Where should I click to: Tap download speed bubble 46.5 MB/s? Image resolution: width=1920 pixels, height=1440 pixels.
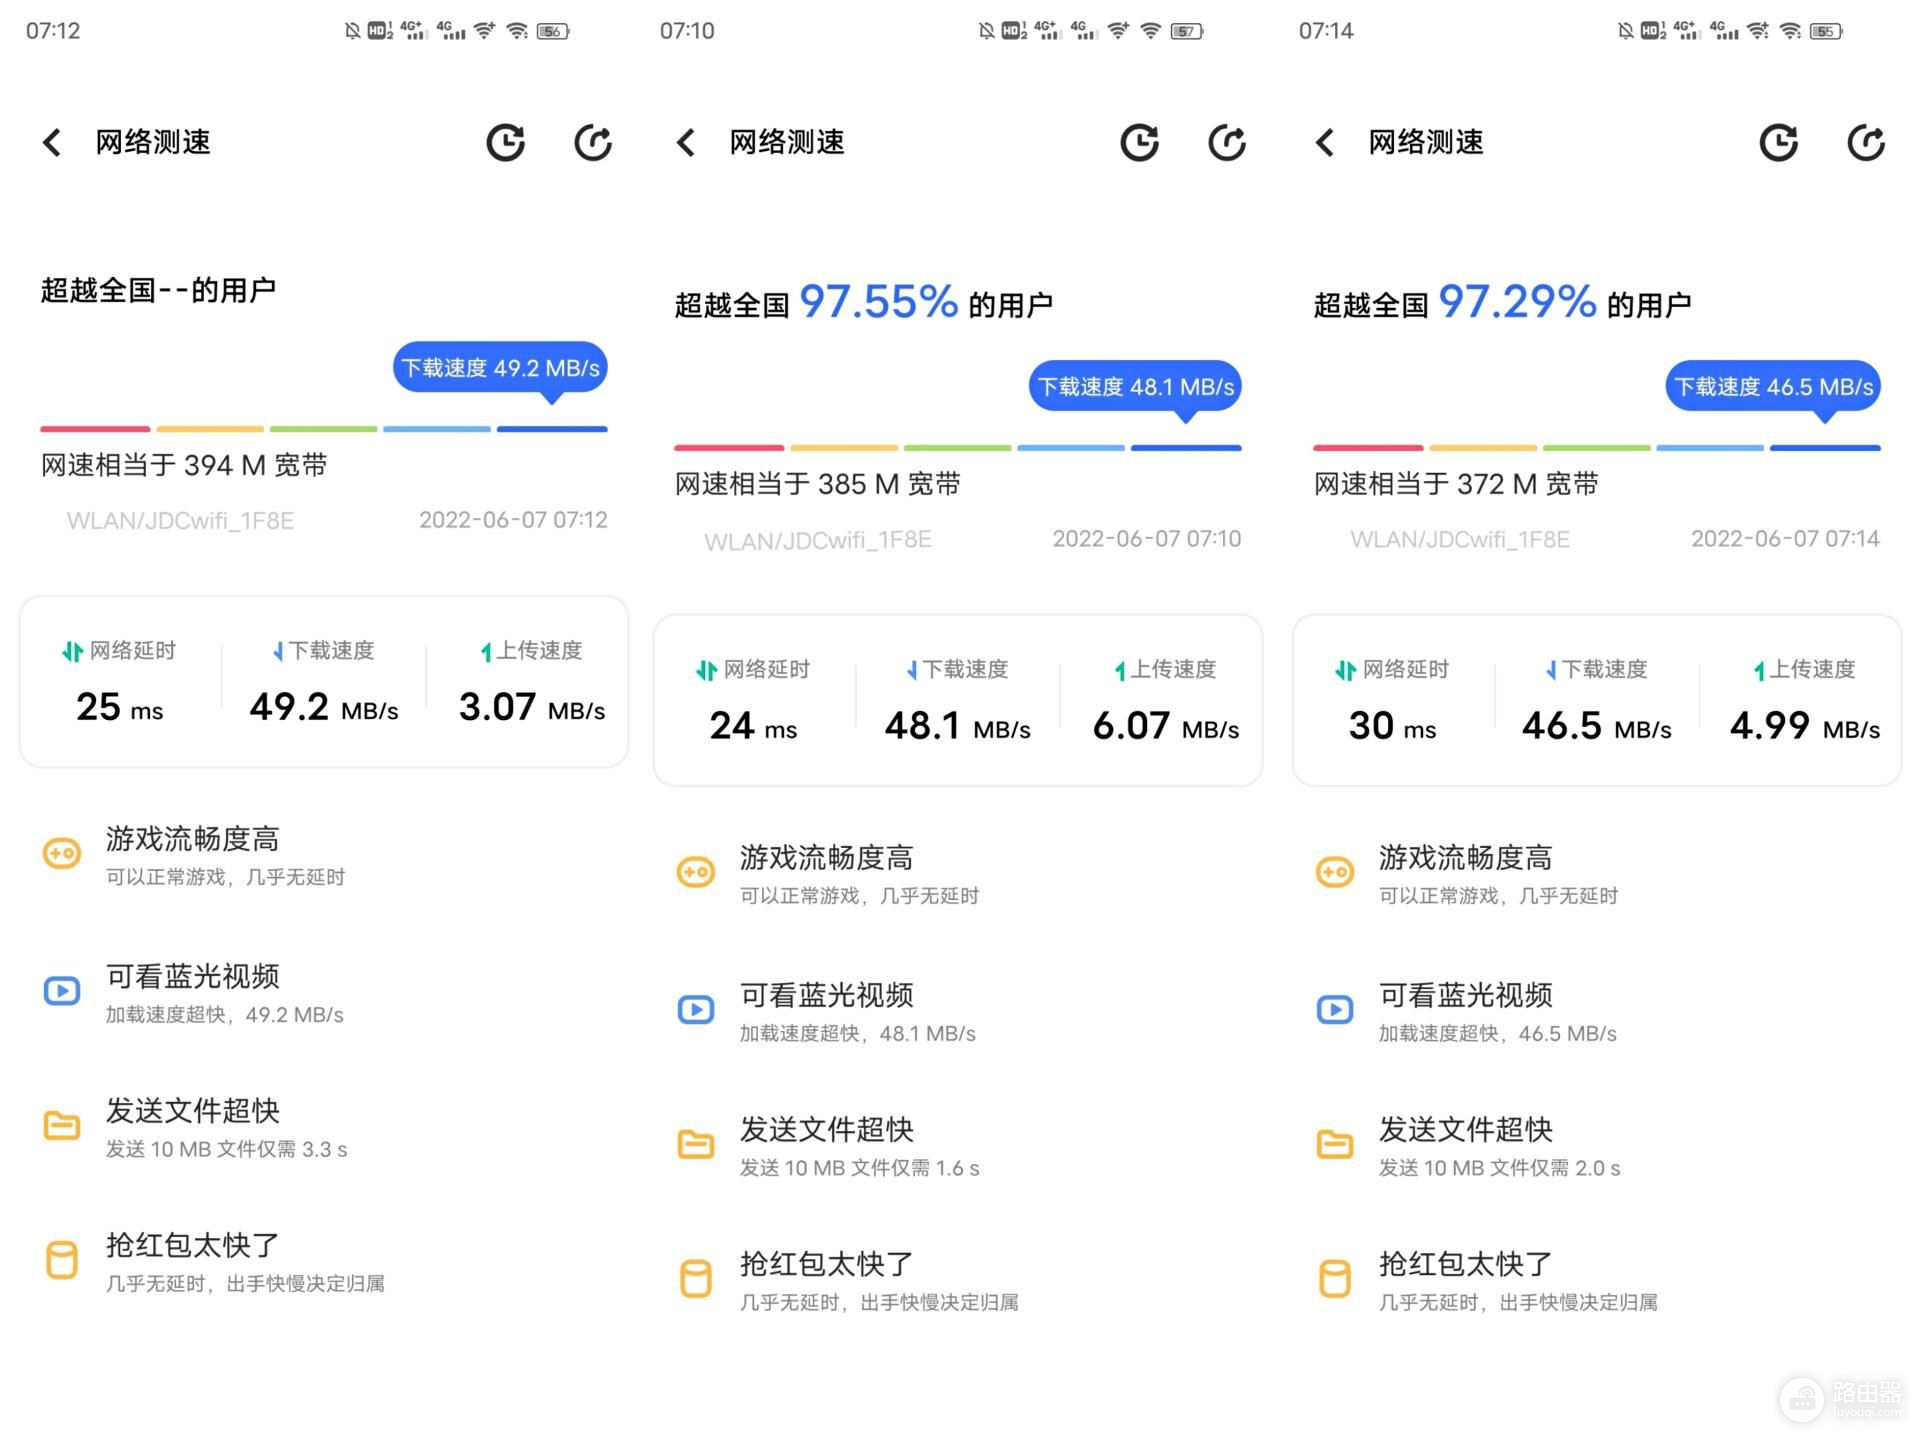coord(1773,387)
